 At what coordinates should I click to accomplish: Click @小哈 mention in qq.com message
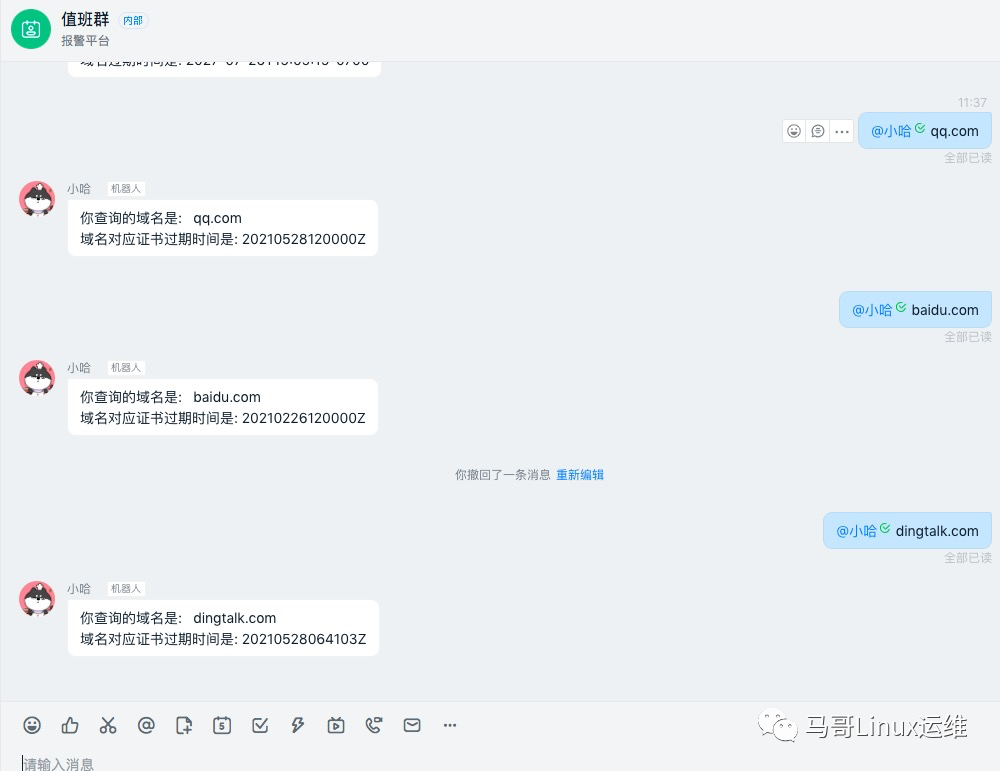(891, 131)
